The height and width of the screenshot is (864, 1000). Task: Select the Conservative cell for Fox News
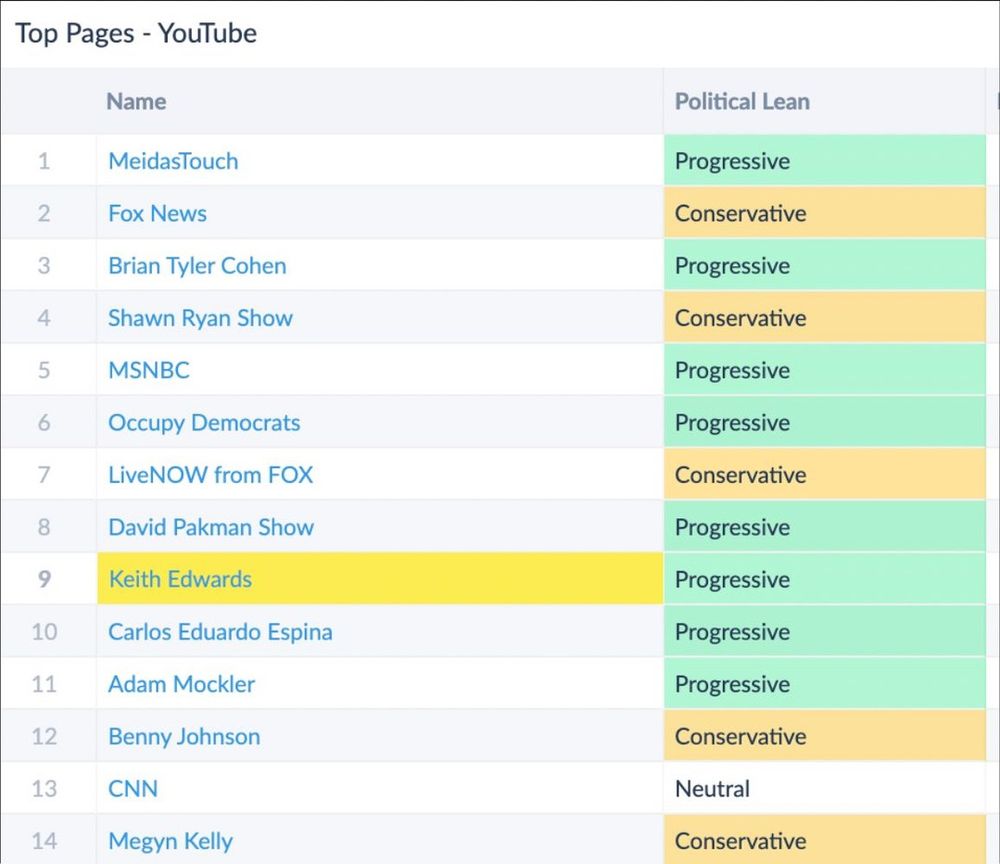pyautogui.click(x=825, y=212)
